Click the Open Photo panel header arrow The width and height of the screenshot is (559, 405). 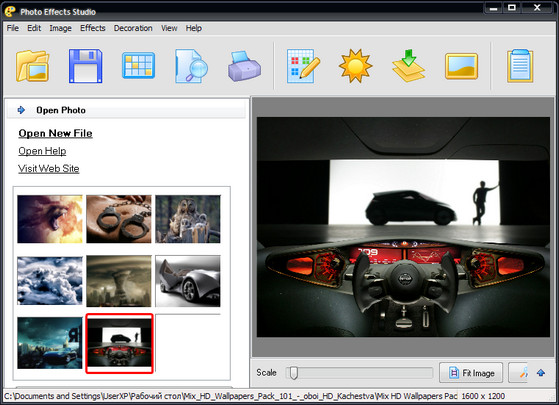point(21,110)
